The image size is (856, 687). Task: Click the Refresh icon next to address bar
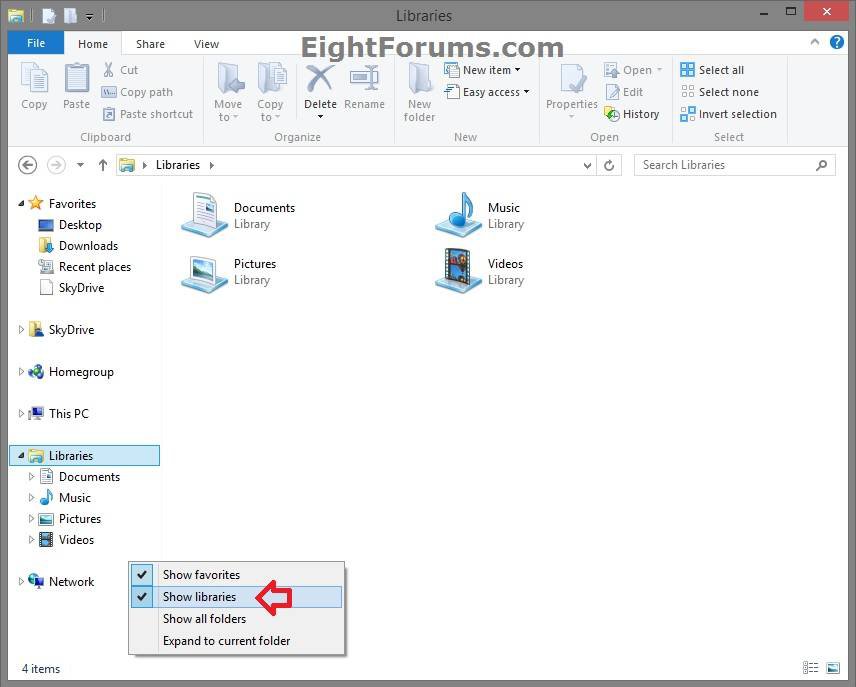(610, 165)
